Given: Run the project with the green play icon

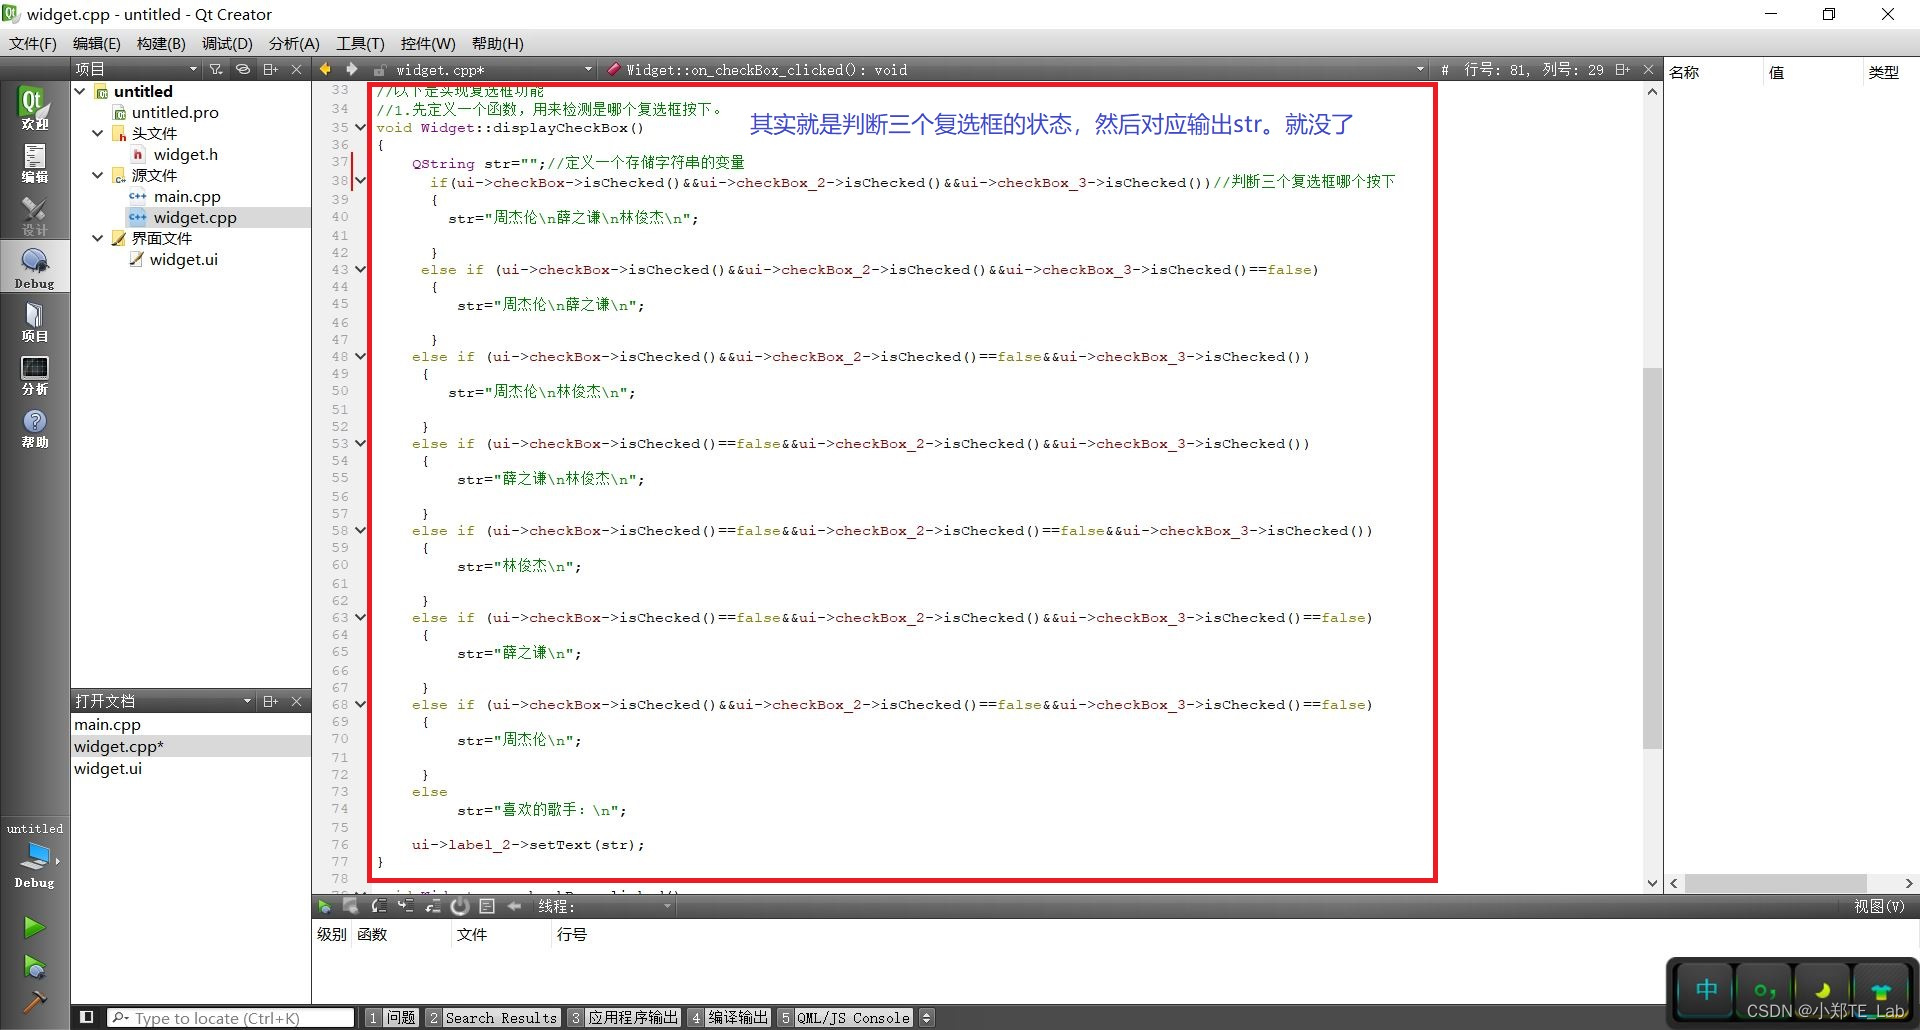Looking at the screenshot, I should 34,926.
